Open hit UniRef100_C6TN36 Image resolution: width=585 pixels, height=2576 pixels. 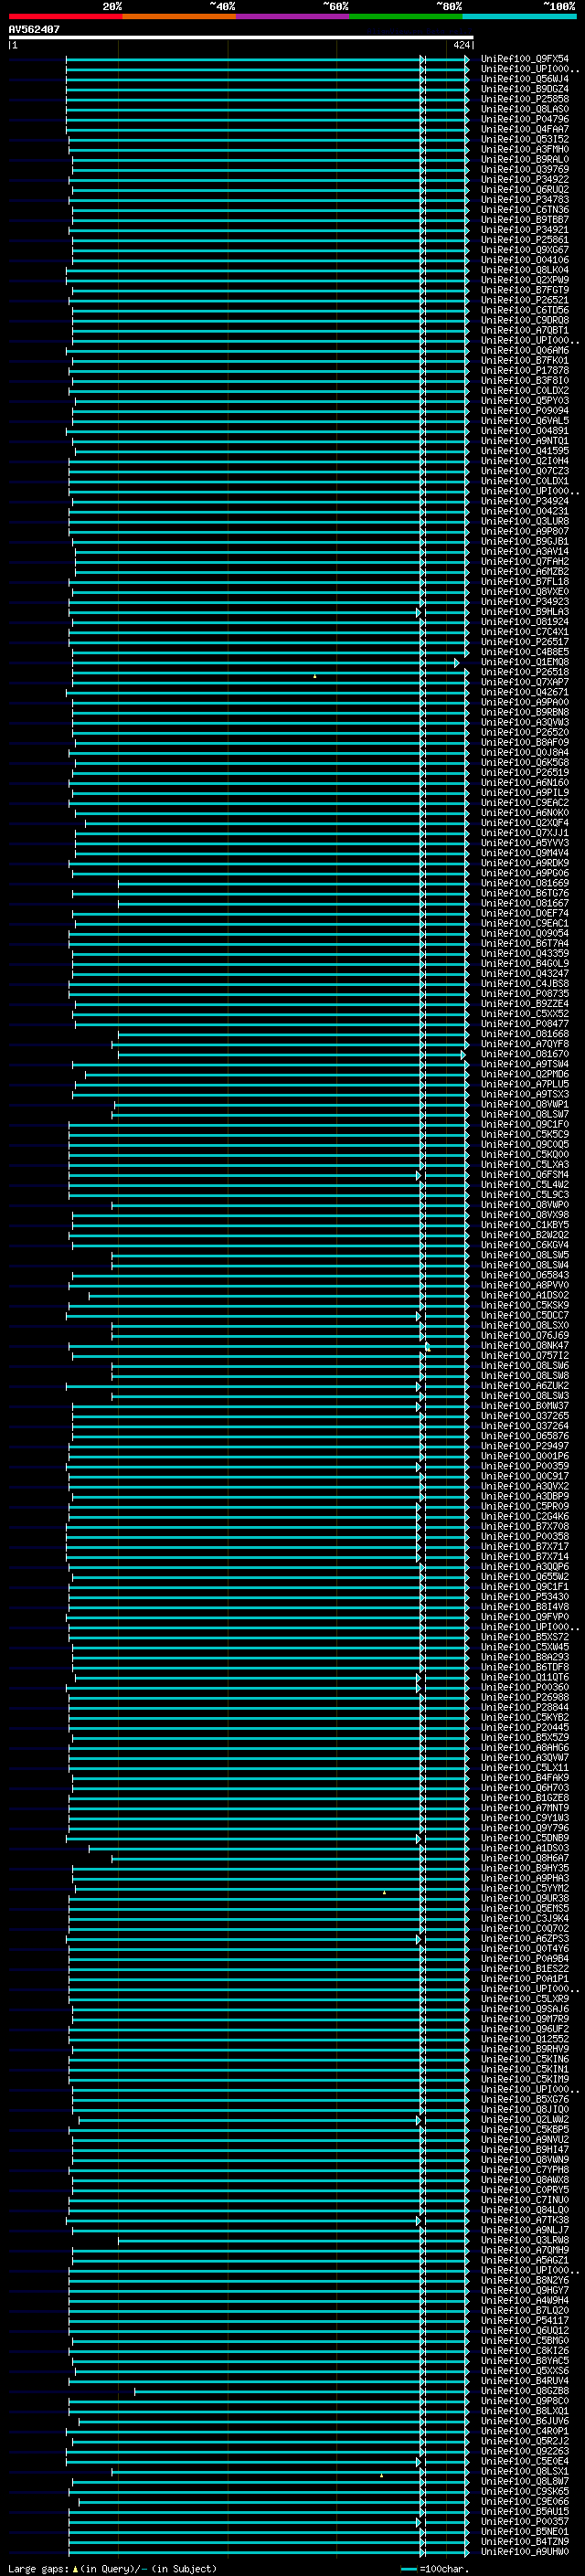tap(525, 210)
